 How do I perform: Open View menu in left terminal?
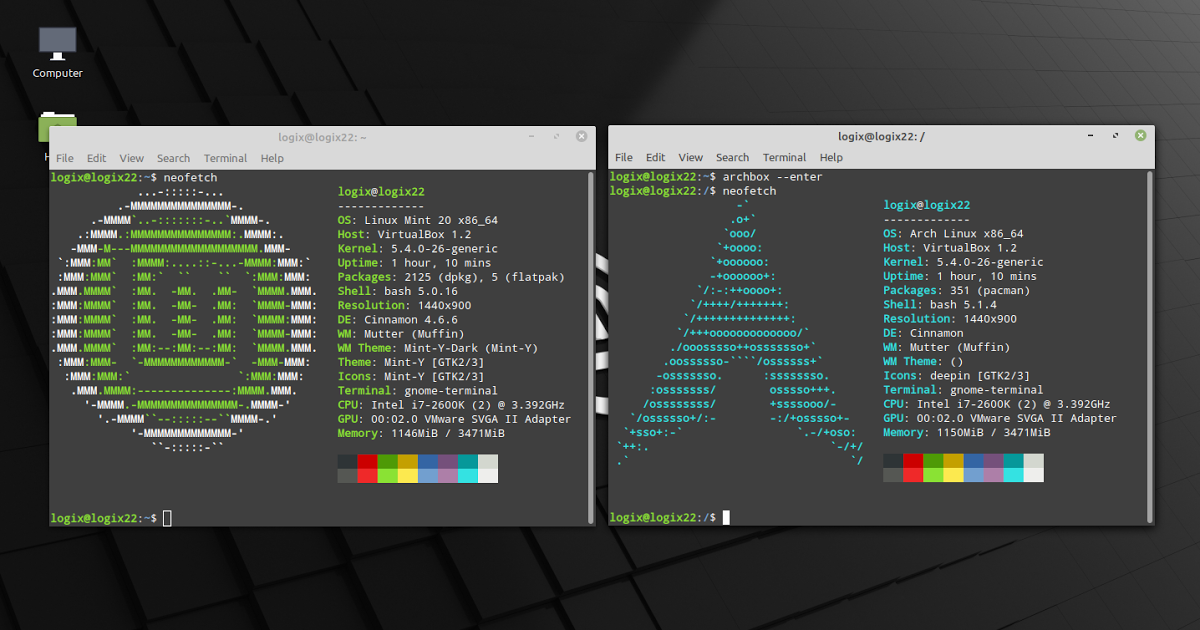(x=132, y=158)
